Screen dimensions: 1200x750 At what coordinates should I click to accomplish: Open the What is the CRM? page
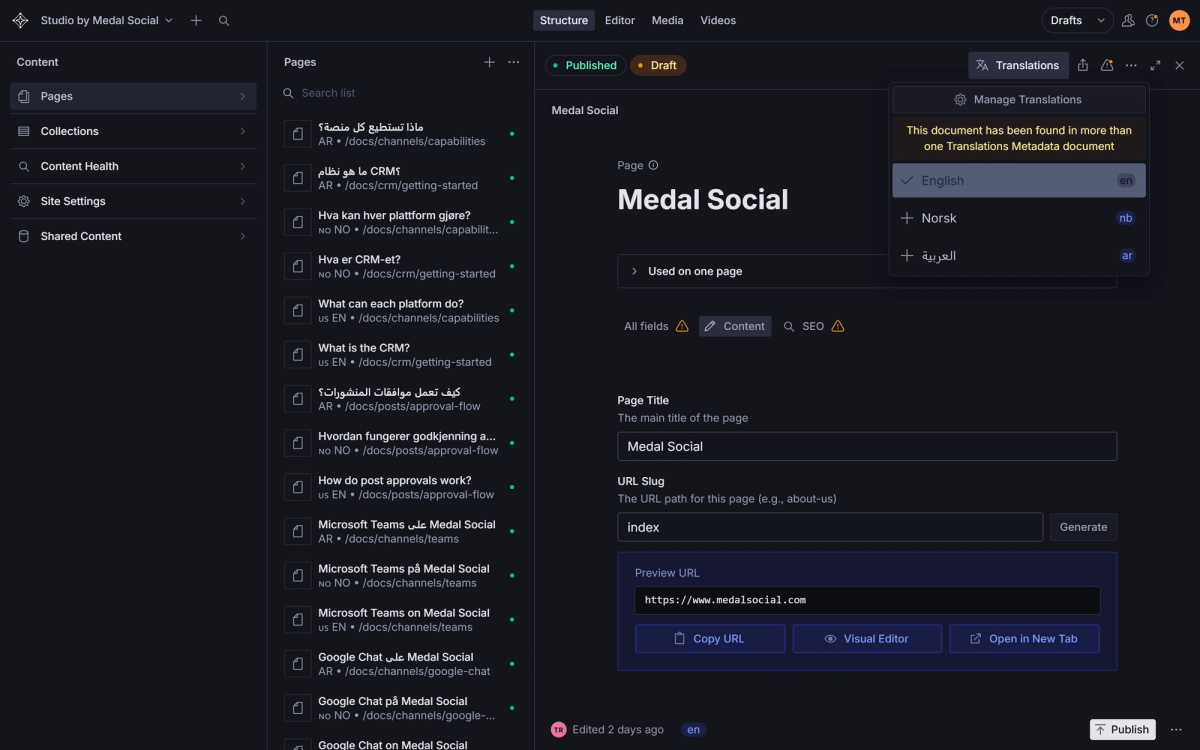[401, 355]
